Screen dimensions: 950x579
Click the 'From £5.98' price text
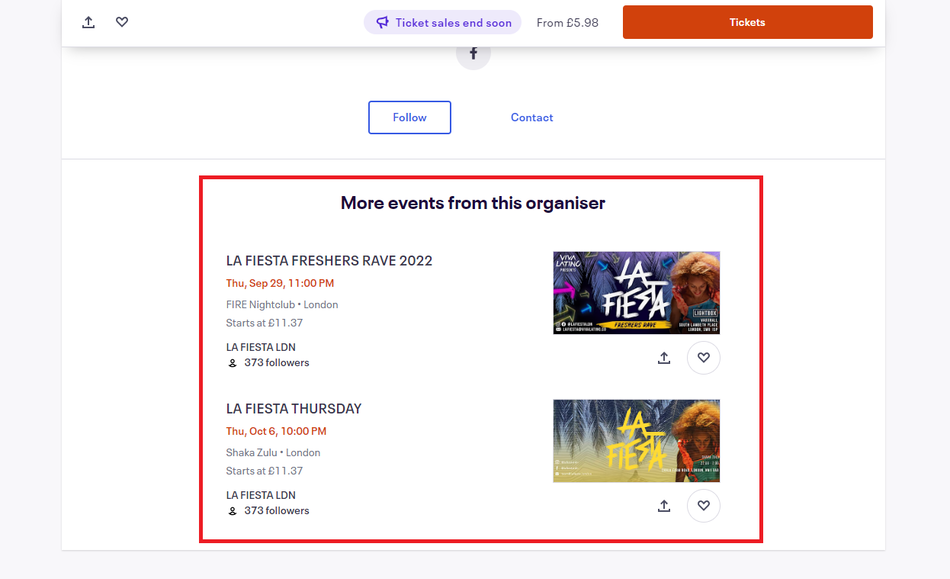(567, 22)
